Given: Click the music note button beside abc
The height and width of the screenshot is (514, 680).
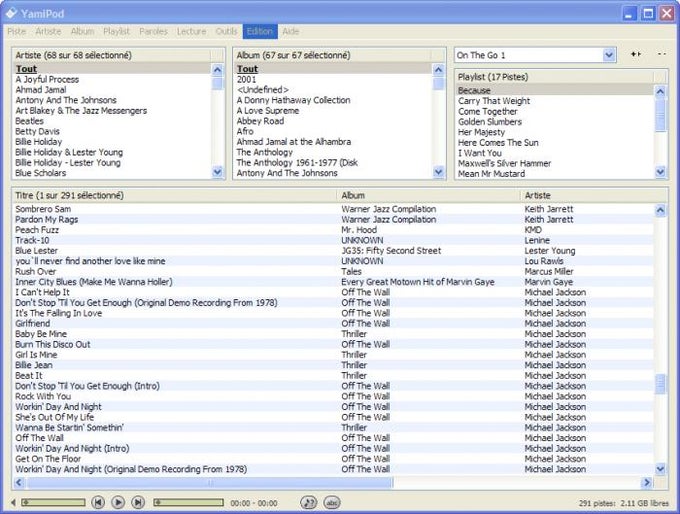Looking at the screenshot, I should 308,502.
